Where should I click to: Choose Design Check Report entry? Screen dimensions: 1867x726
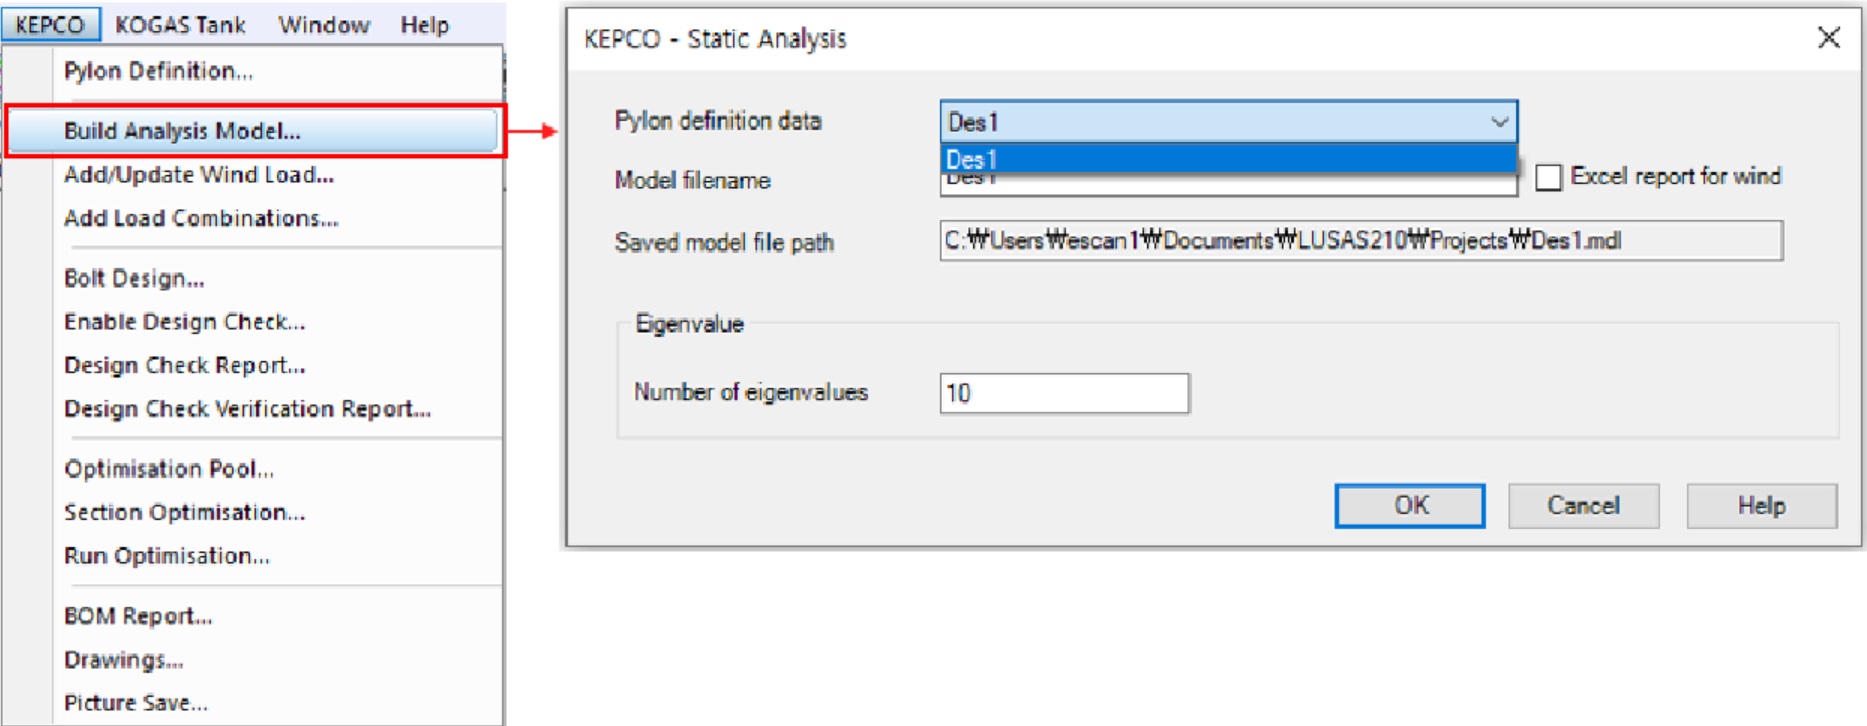[184, 365]
